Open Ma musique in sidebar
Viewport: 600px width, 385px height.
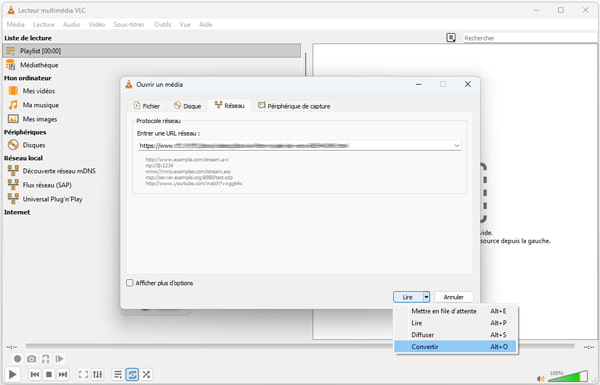(x=41, y=105)
